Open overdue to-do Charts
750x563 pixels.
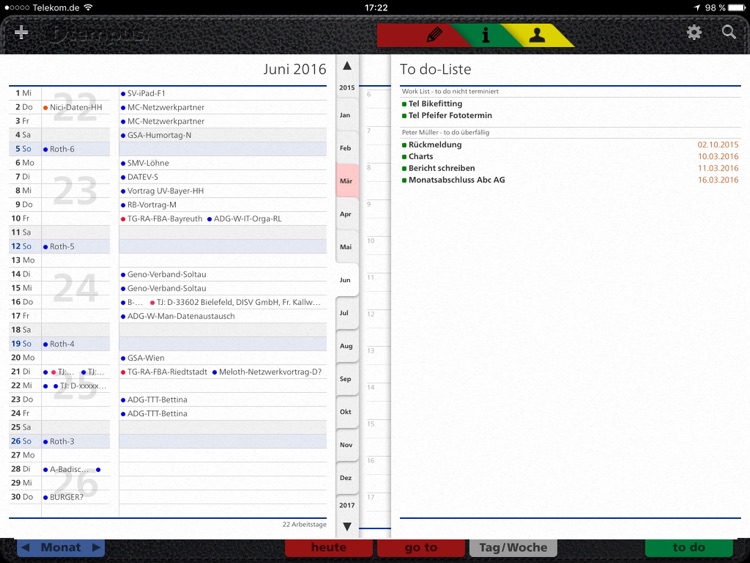coord(420,156)
